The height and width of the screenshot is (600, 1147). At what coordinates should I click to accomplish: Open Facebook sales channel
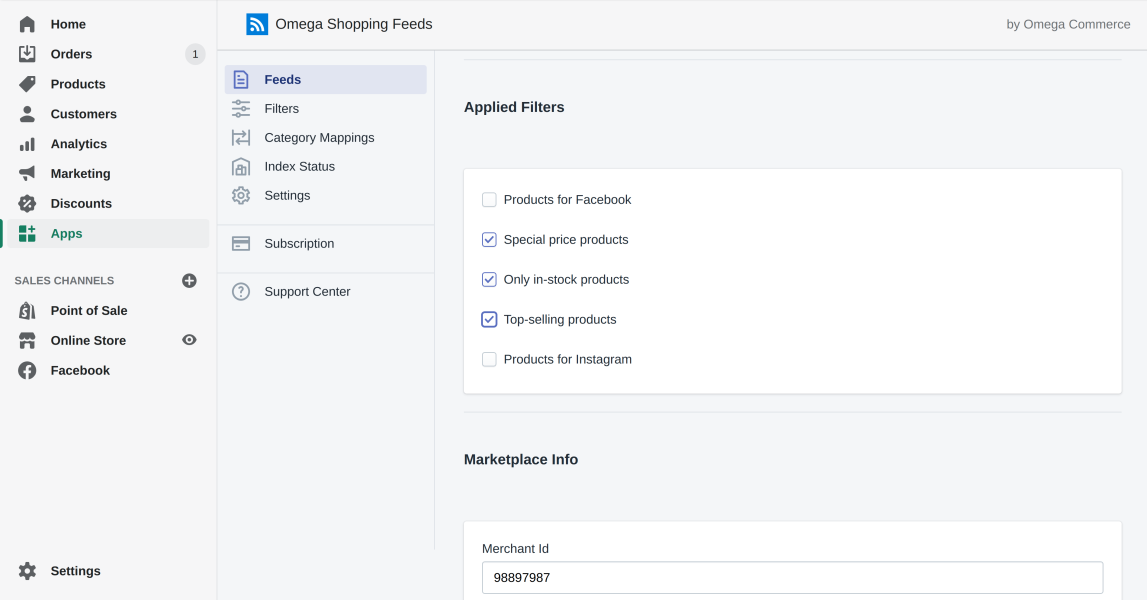[x=80, y=371]
